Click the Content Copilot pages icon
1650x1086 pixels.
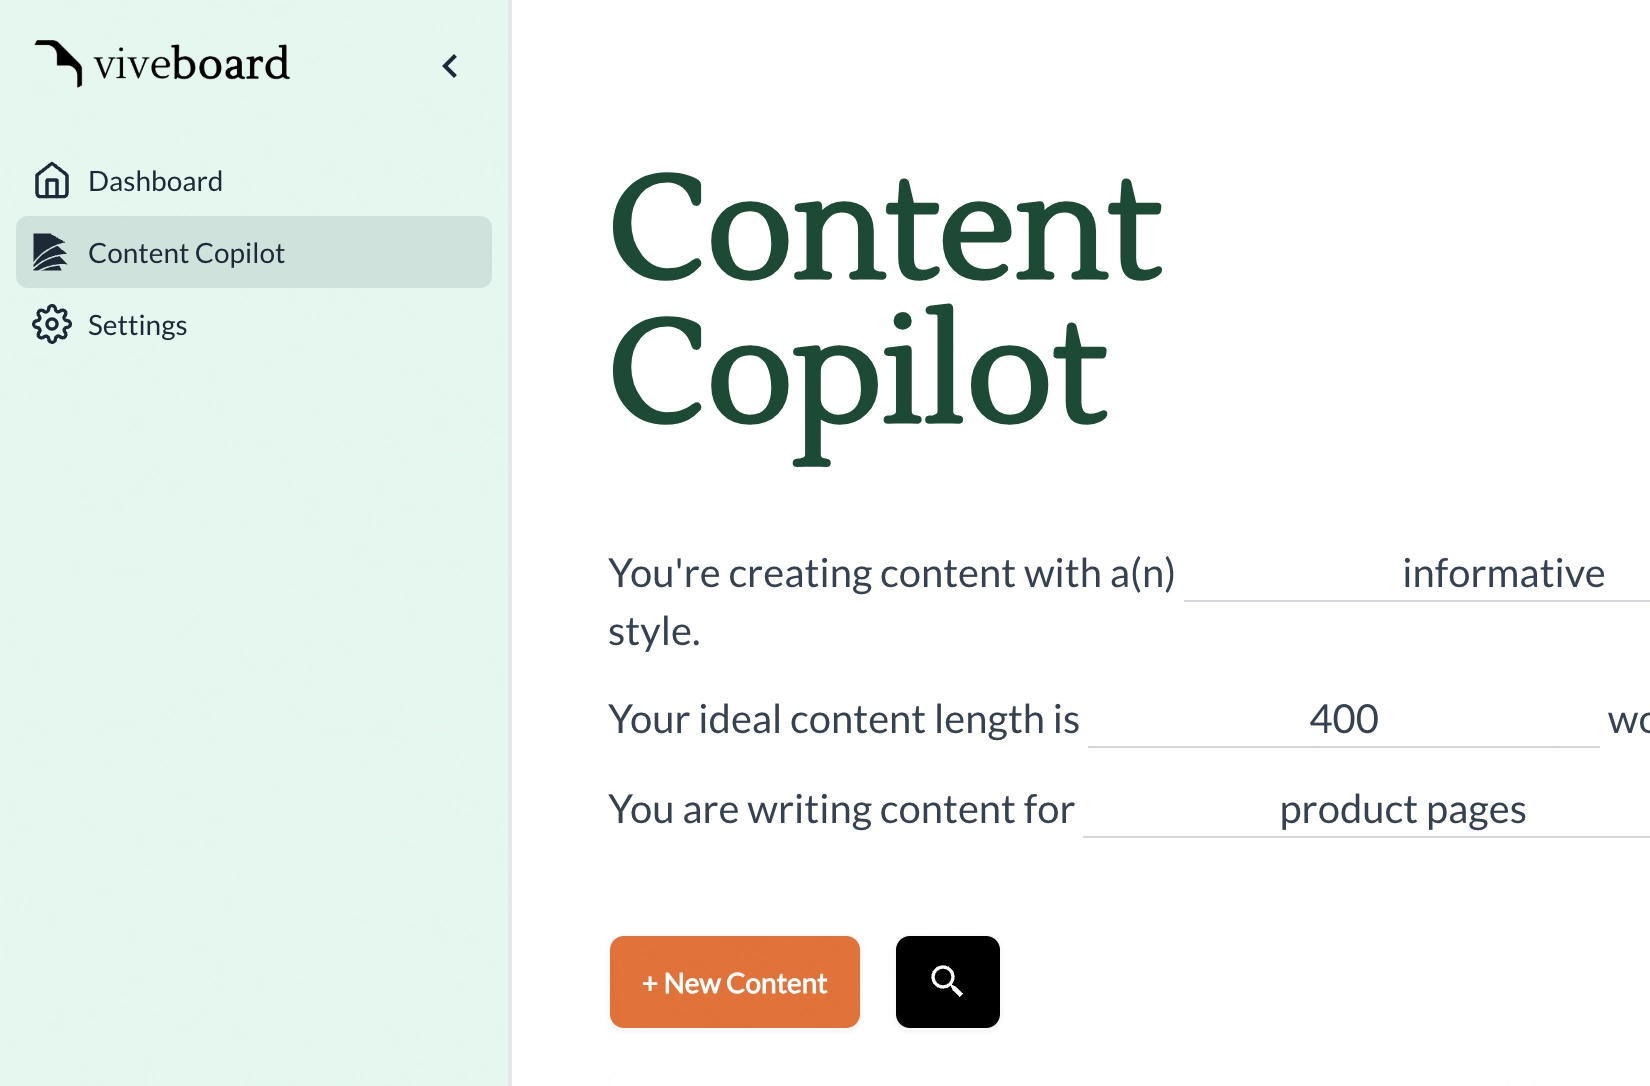point(51,252)
